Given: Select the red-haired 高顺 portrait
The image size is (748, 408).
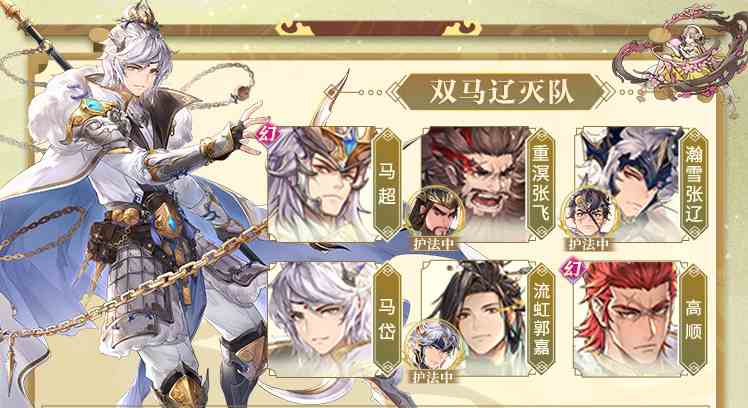Looking at the screenshot, I should (x=628, y=318).
